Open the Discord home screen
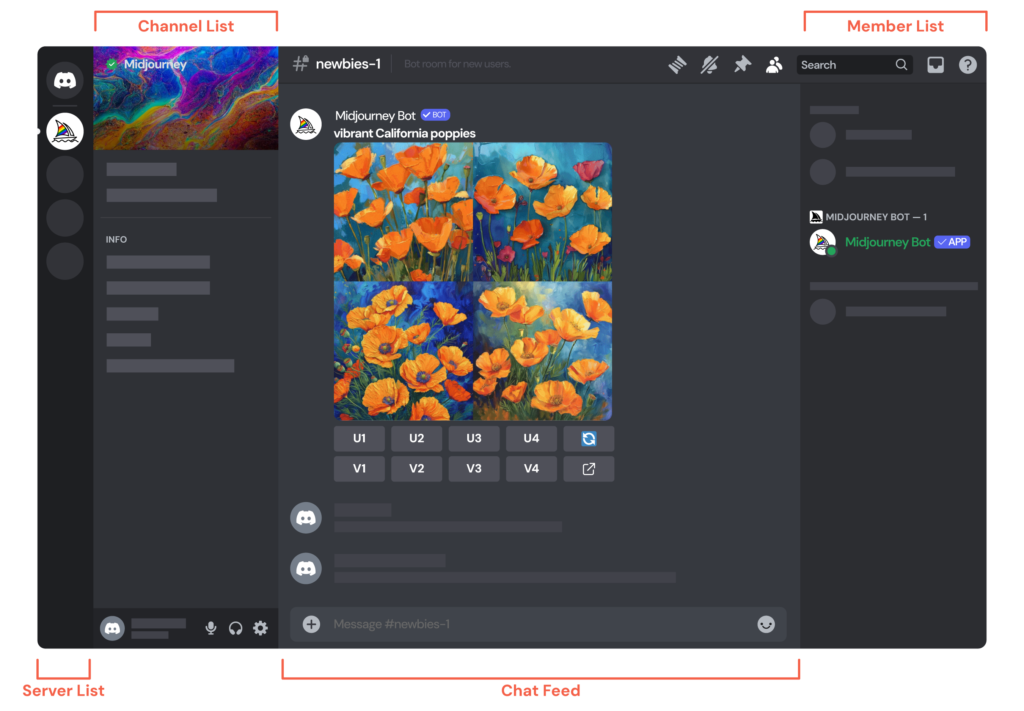Viewport: 1024px width, 711px height. [x=64, y=79]
